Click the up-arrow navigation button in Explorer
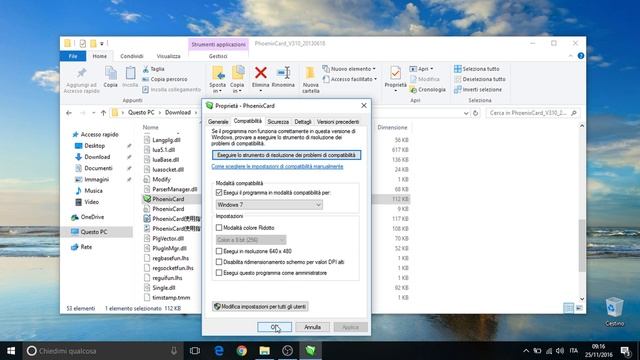The height and width of the screenshot is (360, 640). 103,113
